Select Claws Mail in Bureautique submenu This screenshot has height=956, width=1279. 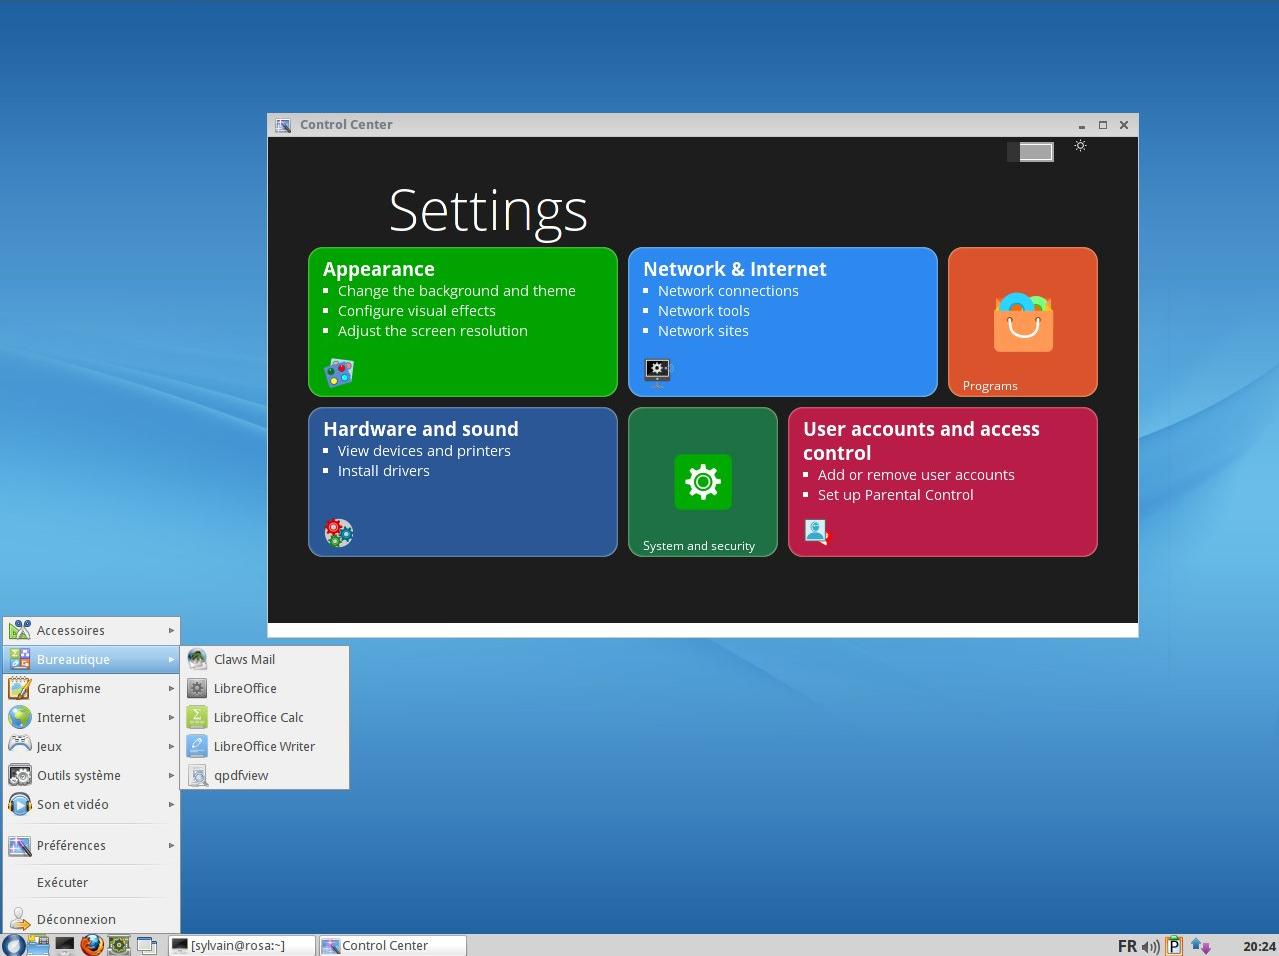tap(244, 659)
